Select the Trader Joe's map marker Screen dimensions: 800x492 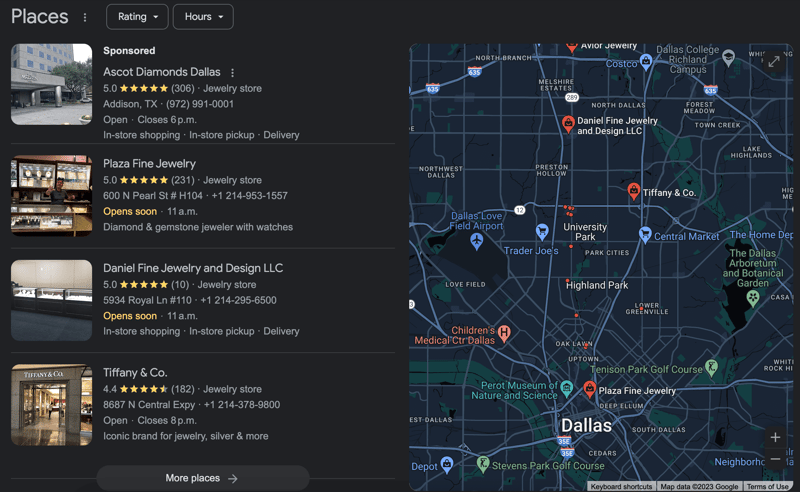pyautogui.click(x=542, y=232)
